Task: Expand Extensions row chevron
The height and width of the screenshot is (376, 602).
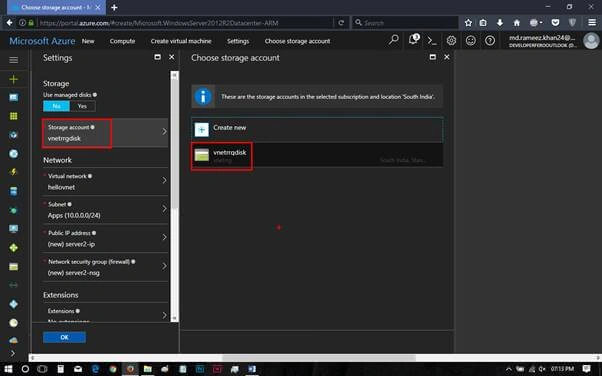Action: click(164, 315)
